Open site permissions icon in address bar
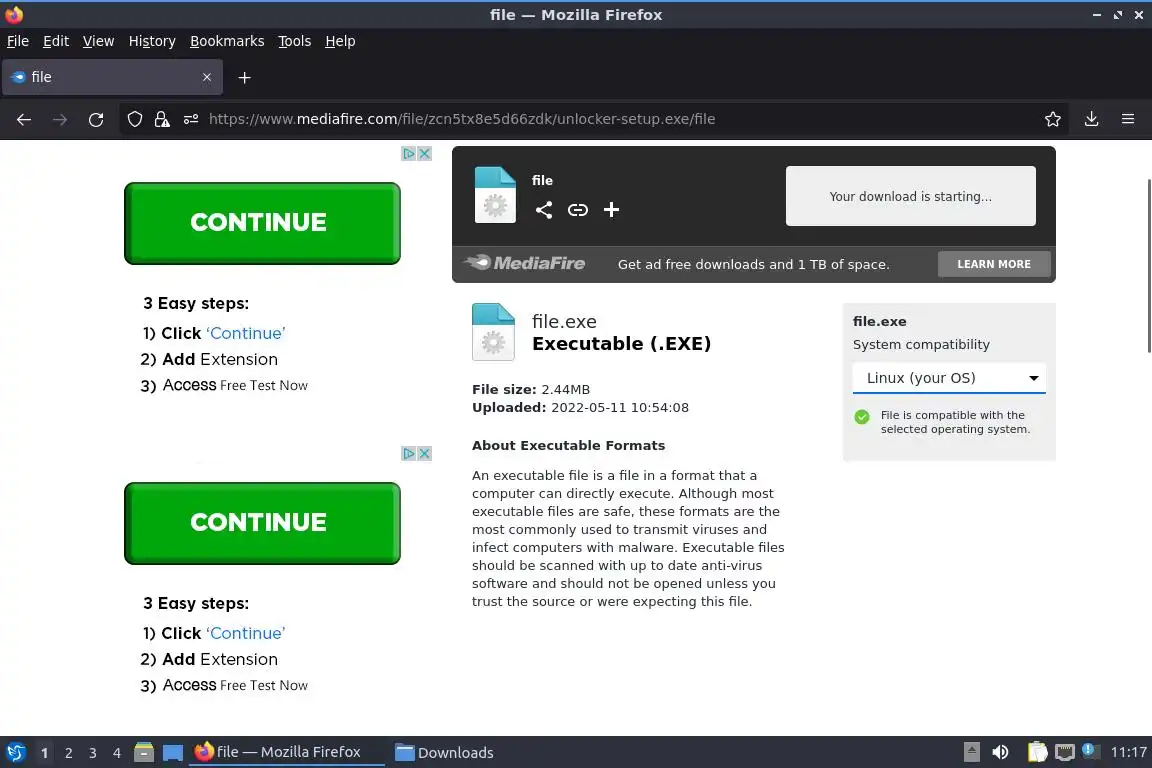1152x768 pixels. pyautogui.click(x=191, y=119)
